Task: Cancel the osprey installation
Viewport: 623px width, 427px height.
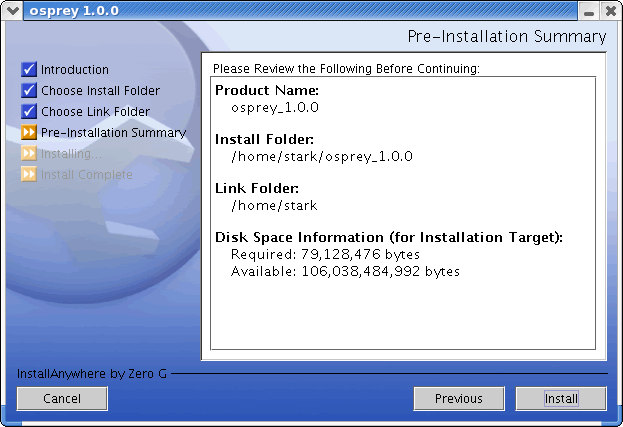Action: [x=62, y=398]
